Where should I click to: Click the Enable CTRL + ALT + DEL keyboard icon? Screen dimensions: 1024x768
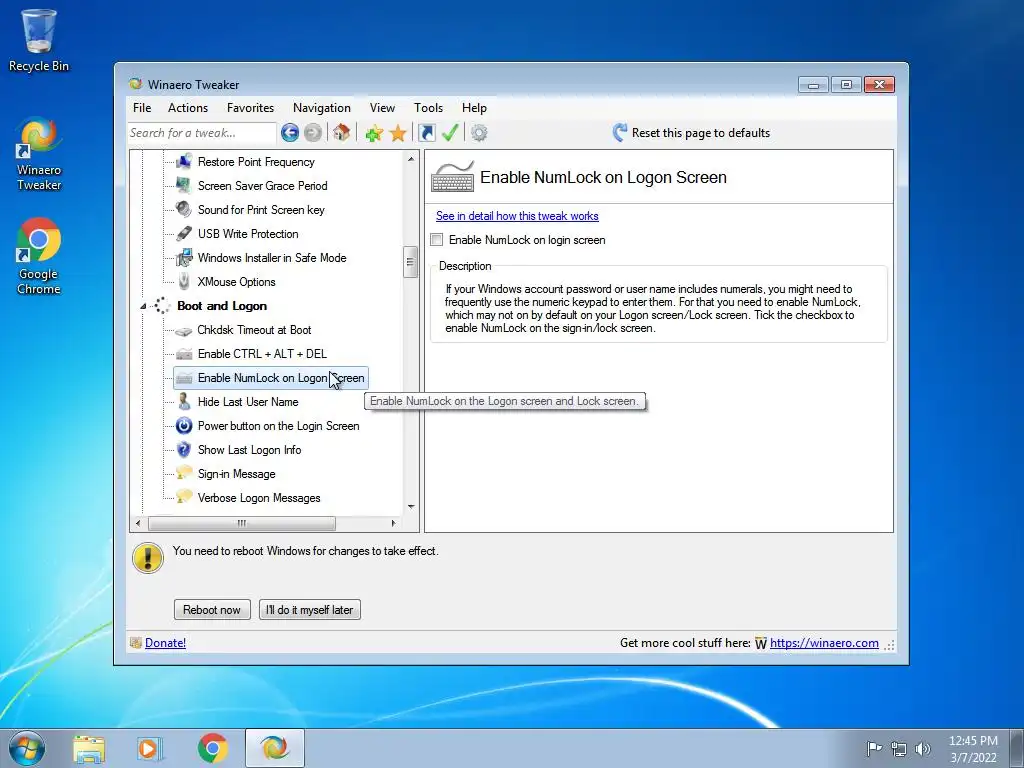(x=184, y=354)
